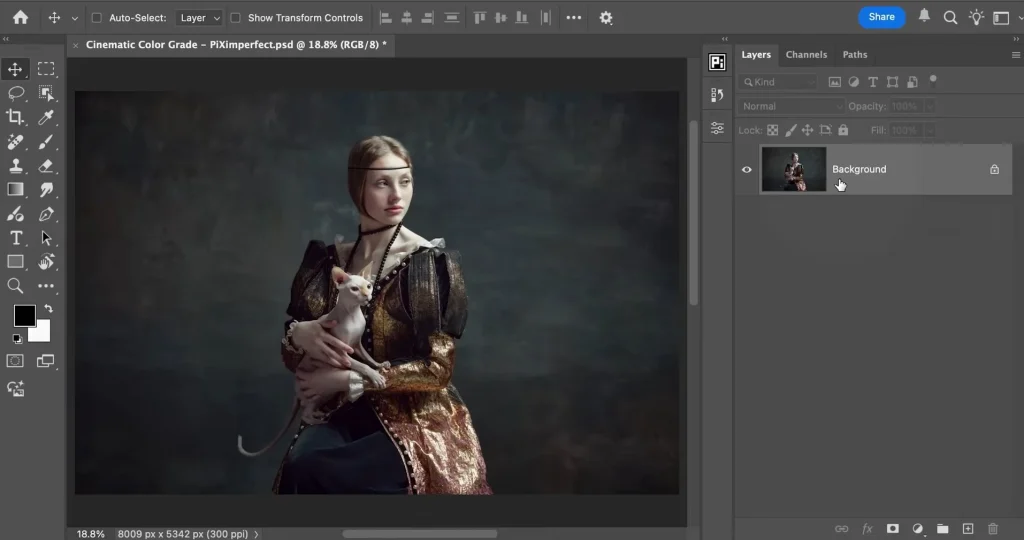
Task: Delete the layer with trash icon
Action: coord(993,528)
